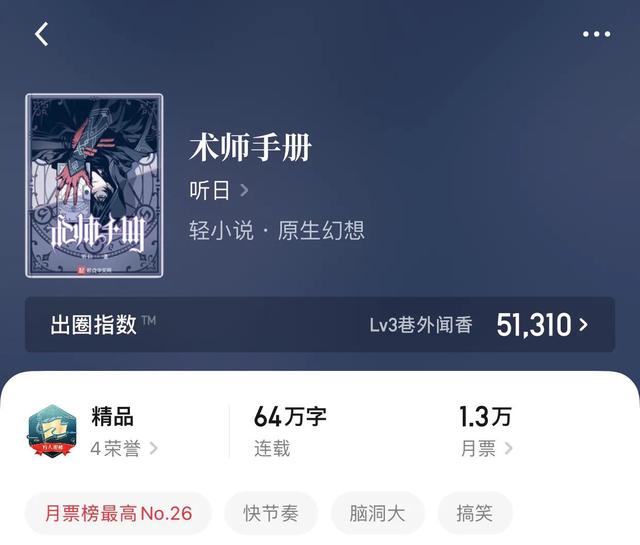Tap the 精品 honor badge icon
This screenshot has width=640, height=545.
[52, 431]
